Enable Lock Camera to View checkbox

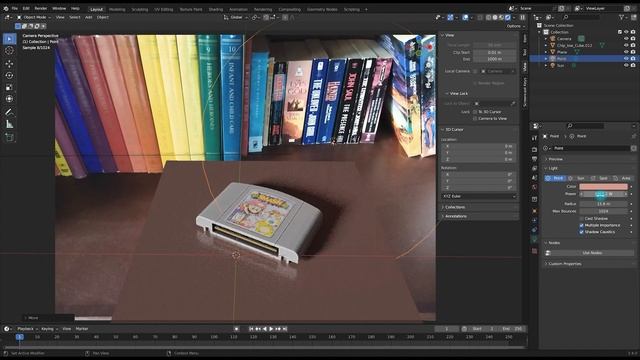click(475, 118)
